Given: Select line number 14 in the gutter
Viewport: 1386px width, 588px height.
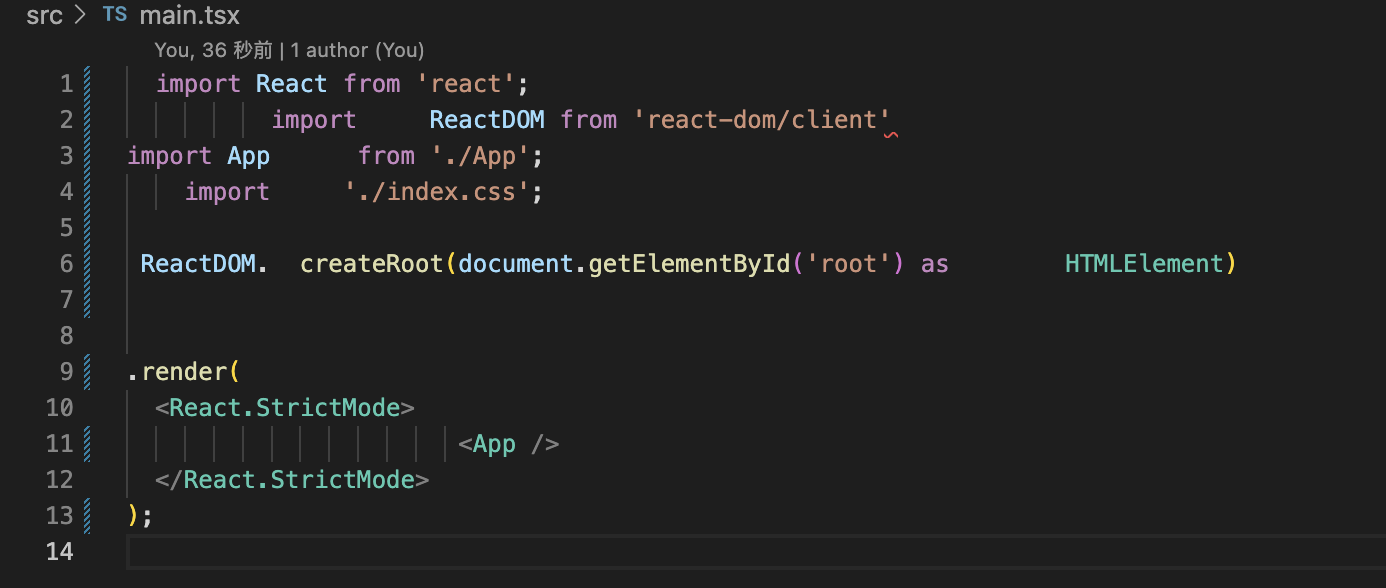Looking at the screenshot, I should pyautogui.click(x=60, y=552).
